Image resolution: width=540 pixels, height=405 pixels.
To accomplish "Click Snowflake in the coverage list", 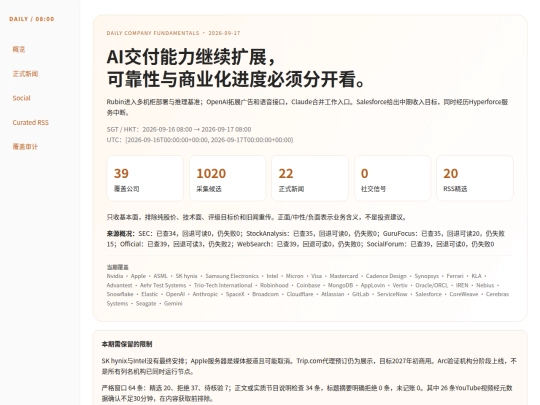I will coord(120,294).
